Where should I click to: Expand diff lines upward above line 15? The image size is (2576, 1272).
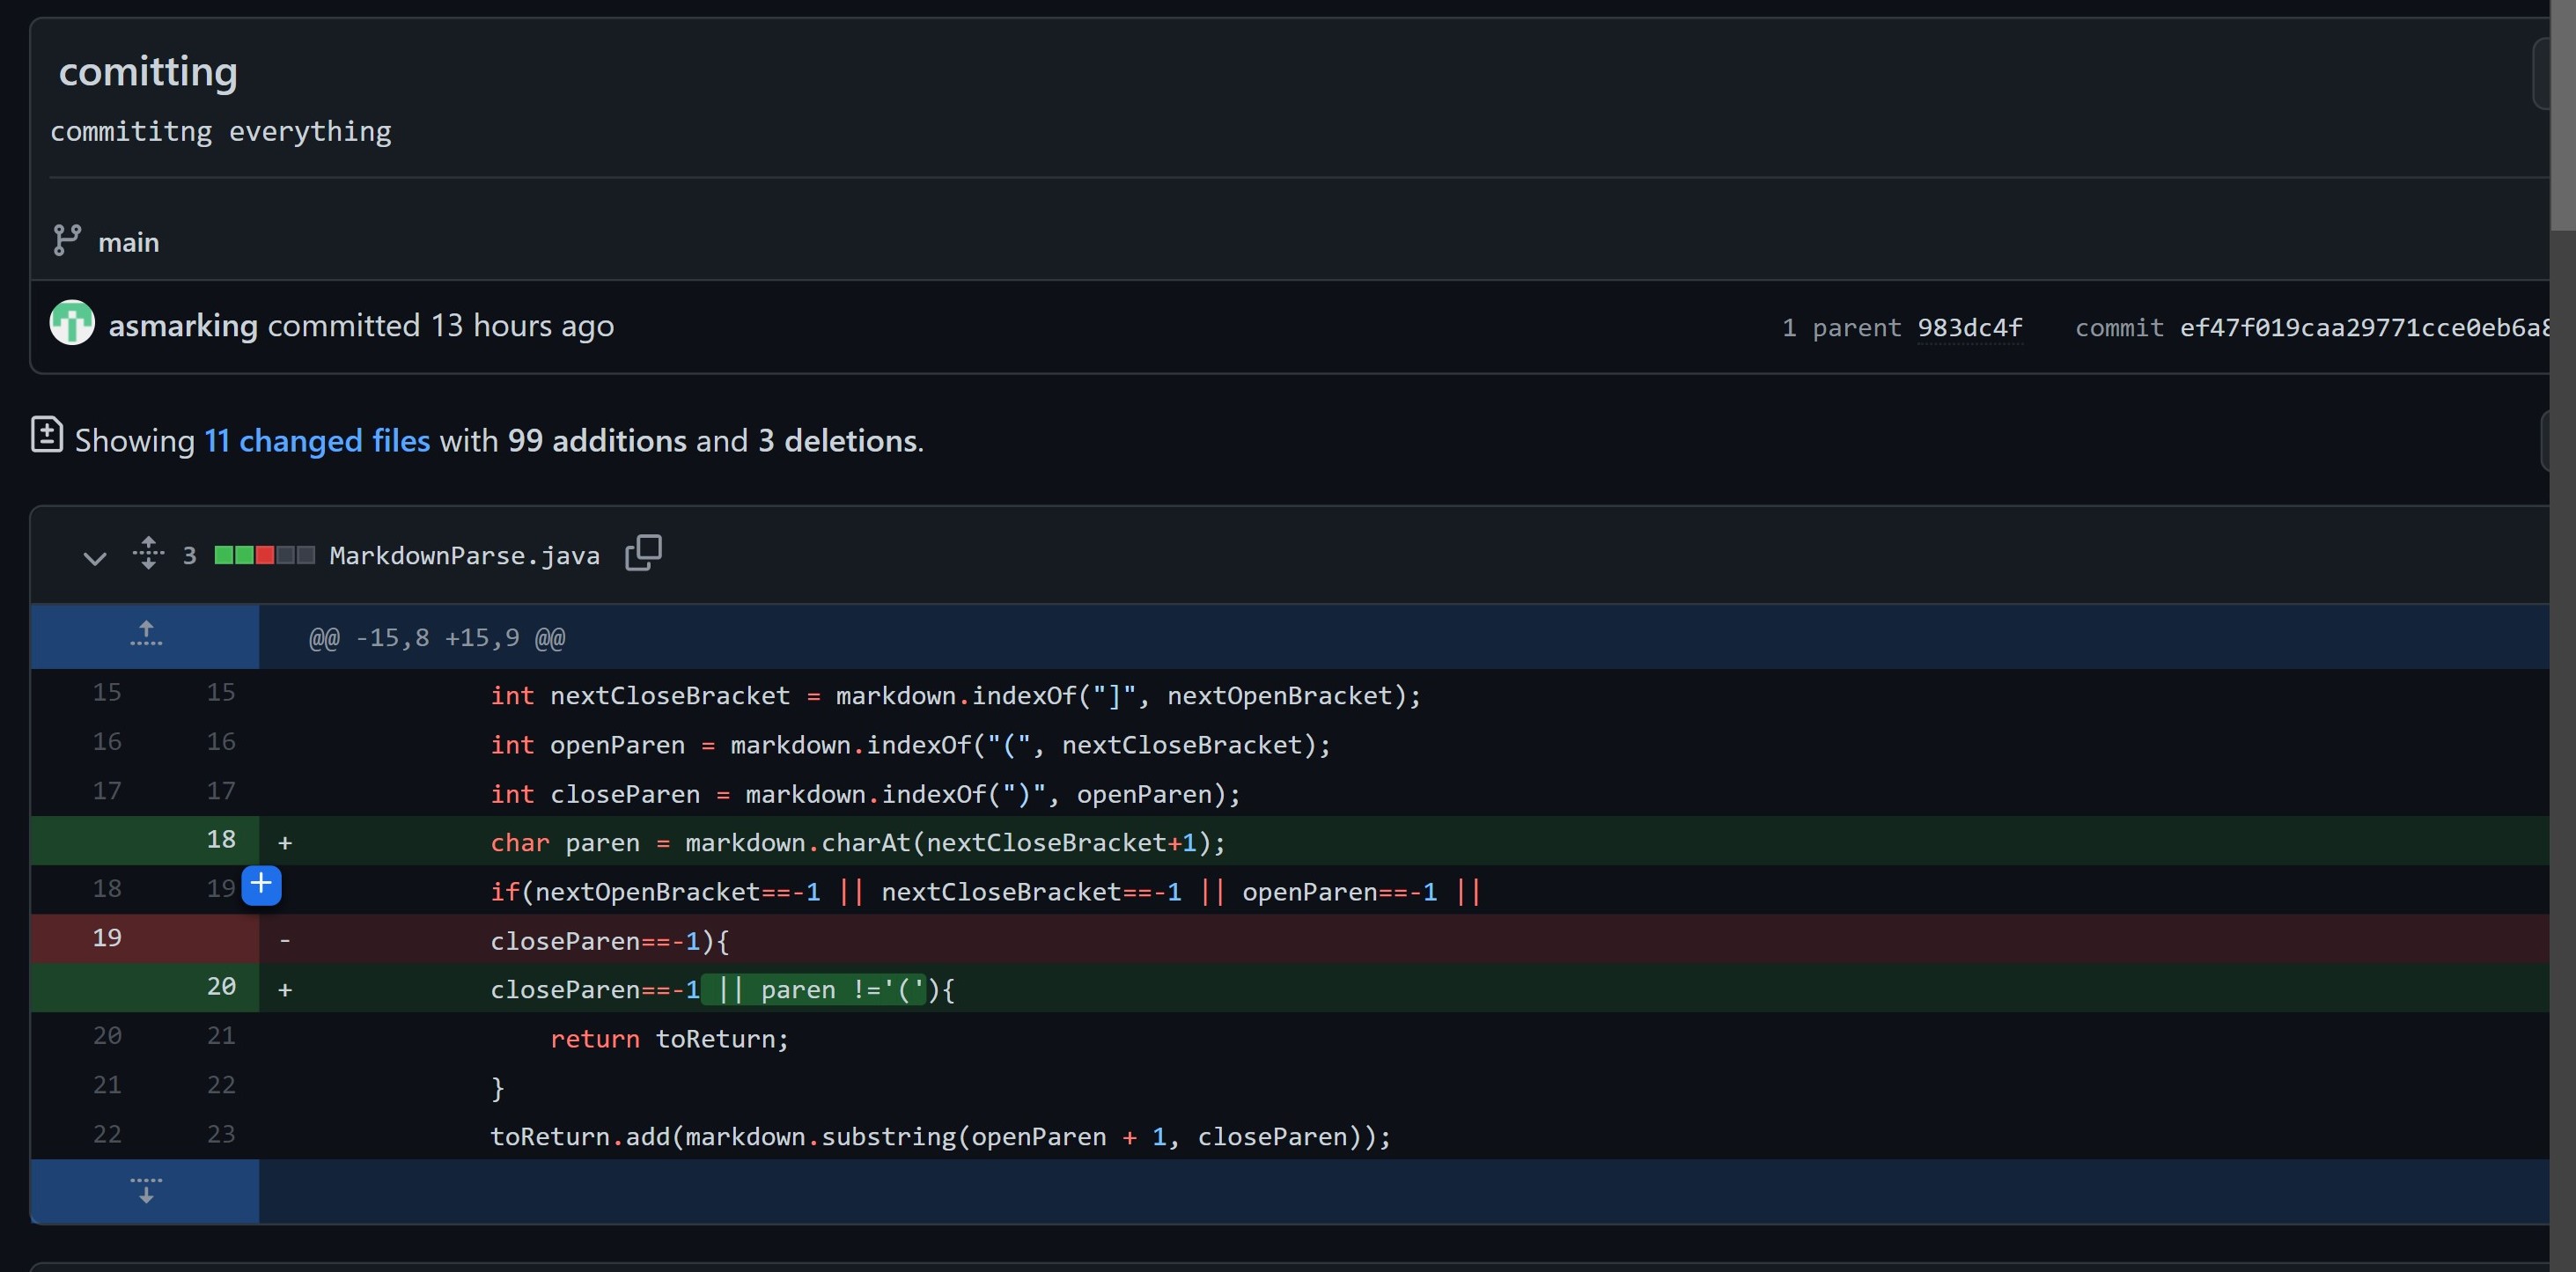point(145,635)
